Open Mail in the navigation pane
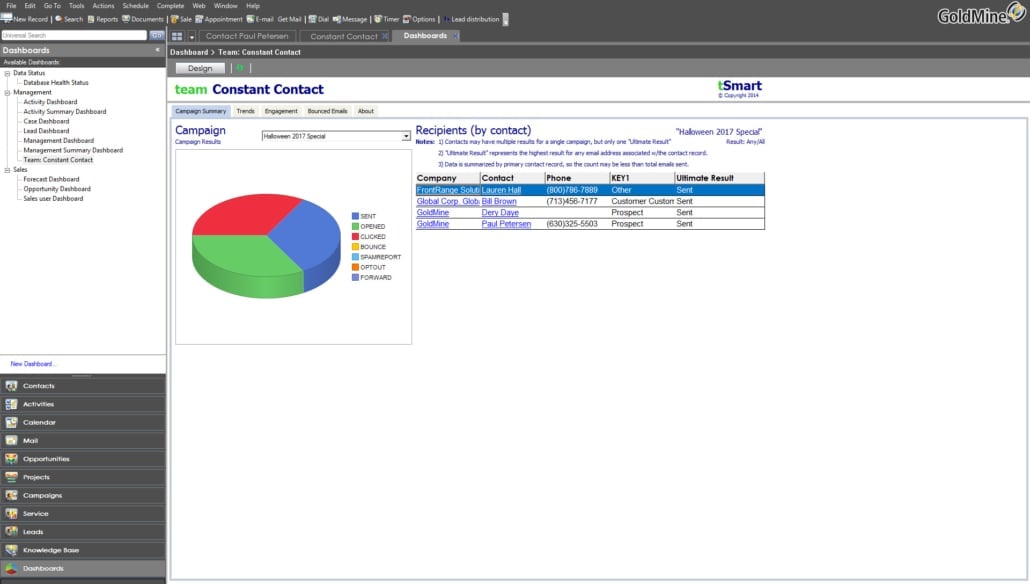 [83, 441]
